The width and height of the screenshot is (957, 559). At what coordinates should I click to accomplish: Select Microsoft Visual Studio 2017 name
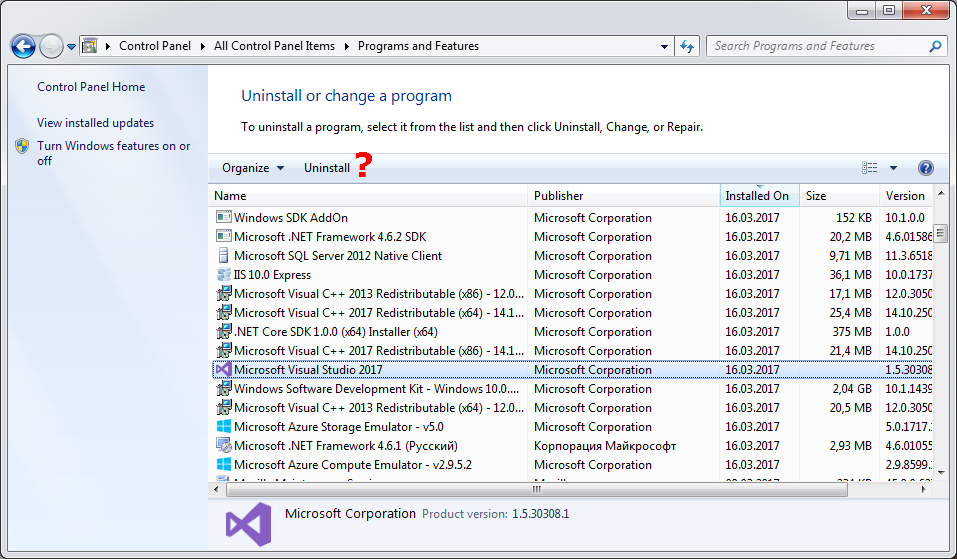point(308,369)
